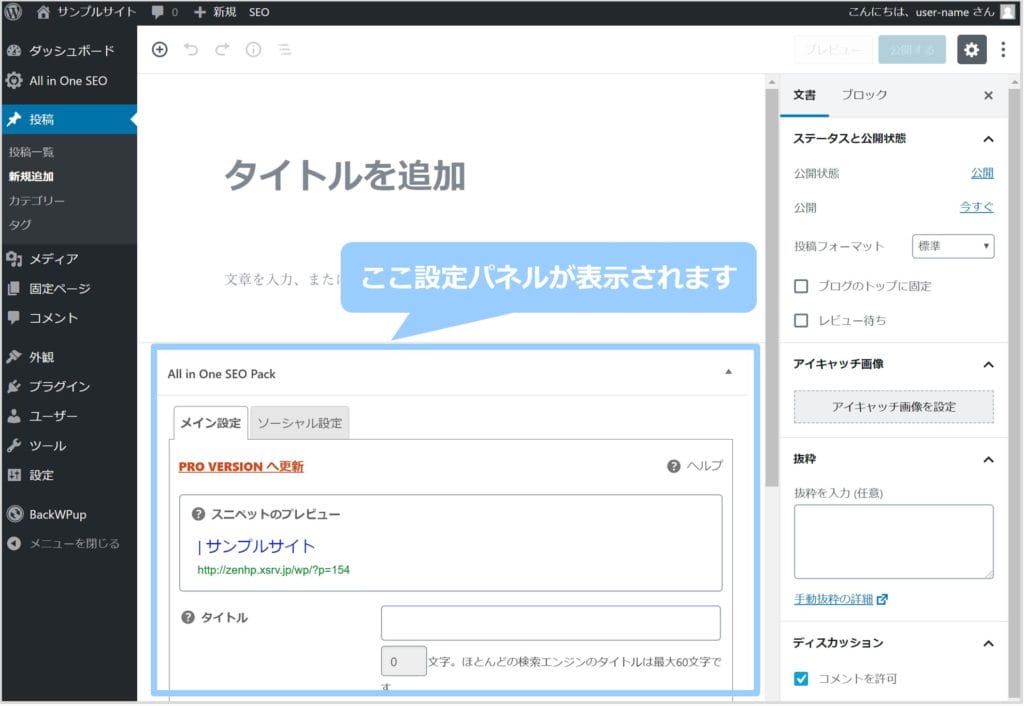This screenshot has width=1024, height=706.
Task: Click the undo arrow in editor toolbar
Action: [191, 50]
